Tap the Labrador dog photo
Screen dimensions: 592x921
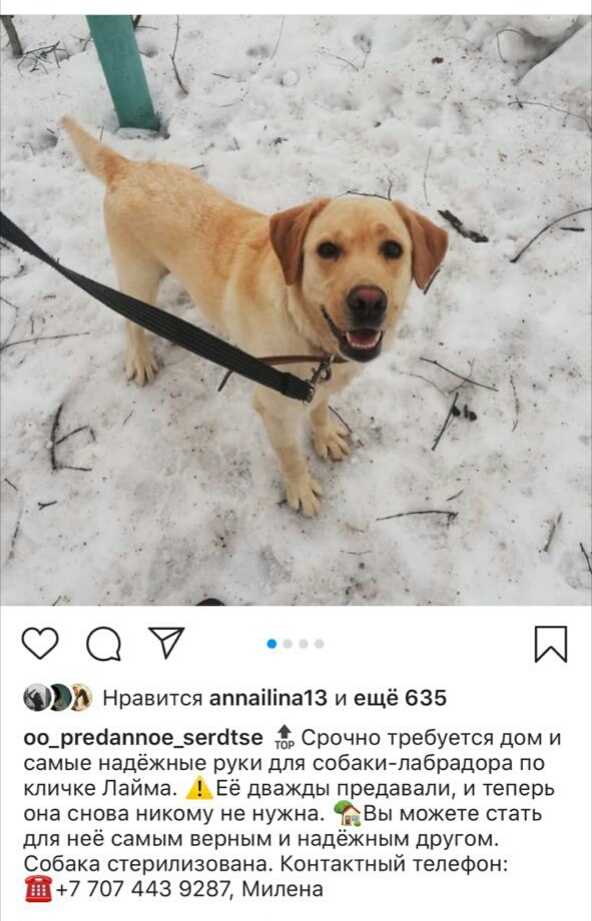click(296, 310)
